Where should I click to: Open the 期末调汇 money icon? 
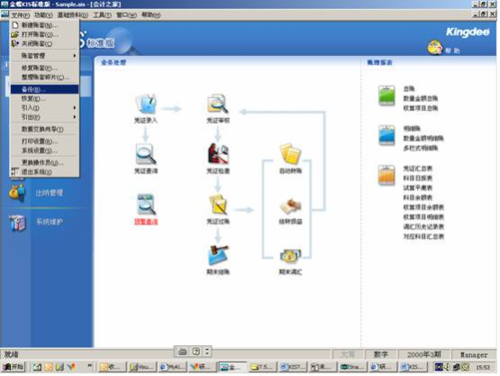pyautogui.click(x=290, y=256)
